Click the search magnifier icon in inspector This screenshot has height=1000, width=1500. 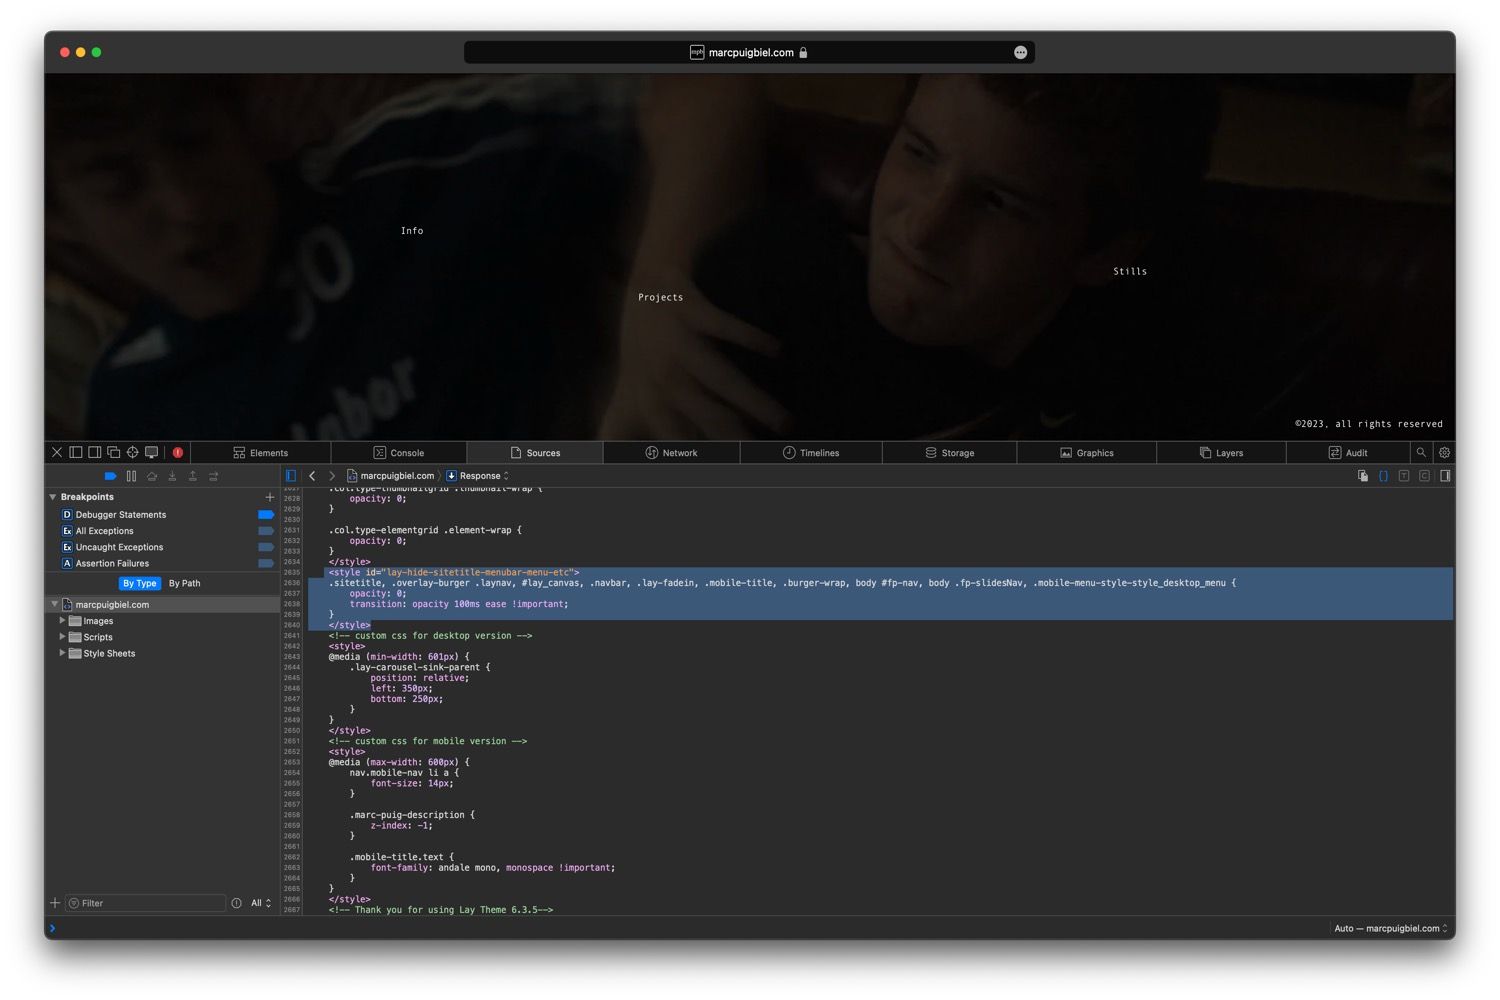coord(1421,453)
